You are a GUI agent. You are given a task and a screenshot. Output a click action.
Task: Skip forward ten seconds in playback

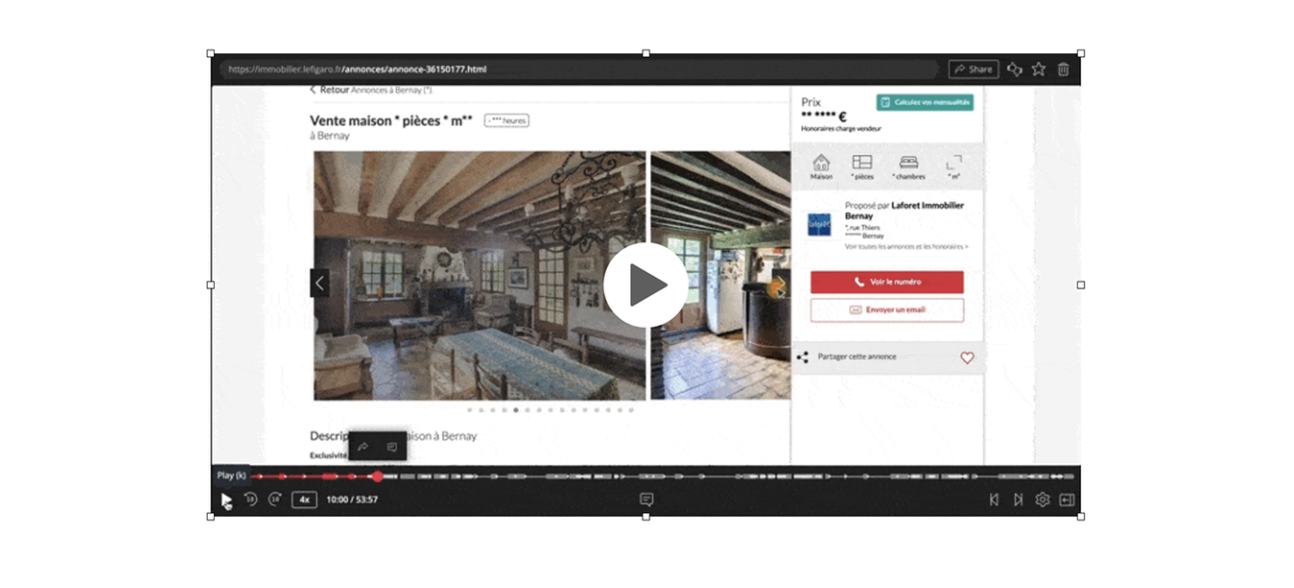pos(274,499)
